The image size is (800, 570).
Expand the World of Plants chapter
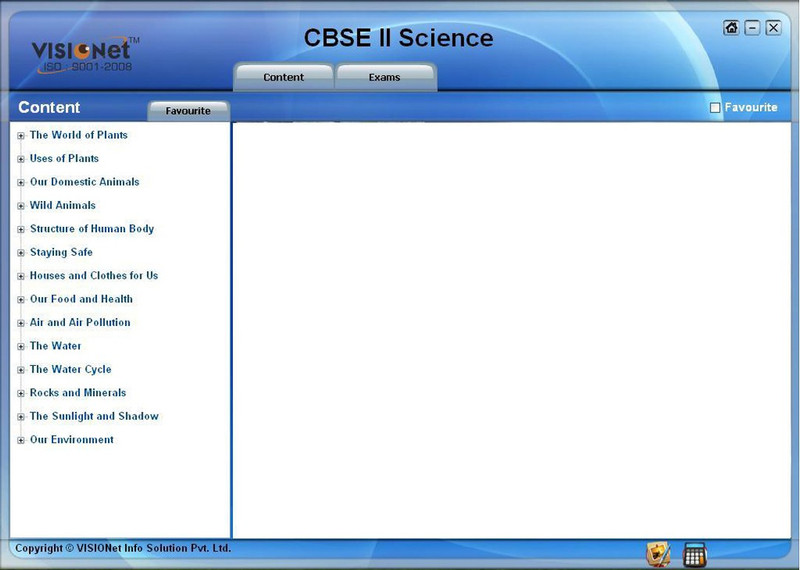(21, 136)
